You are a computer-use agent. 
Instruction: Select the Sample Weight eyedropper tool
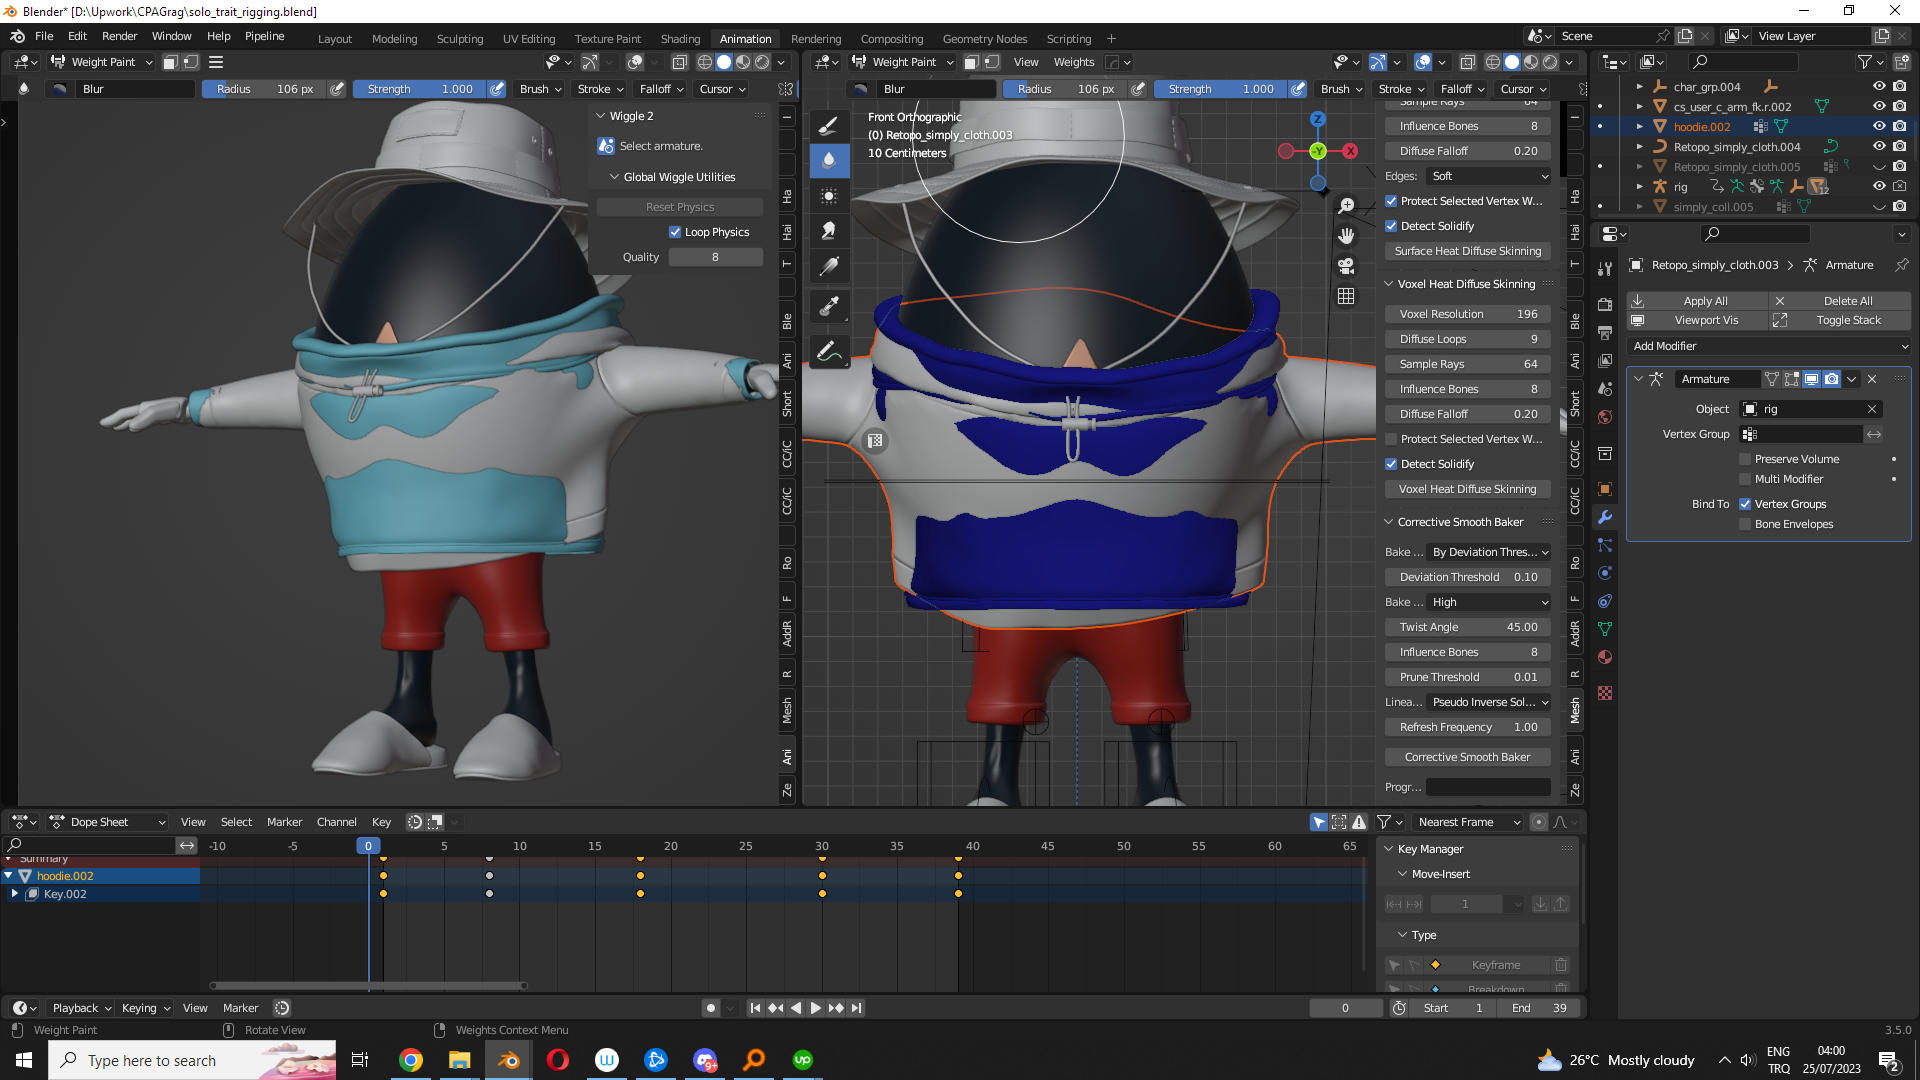828,307
